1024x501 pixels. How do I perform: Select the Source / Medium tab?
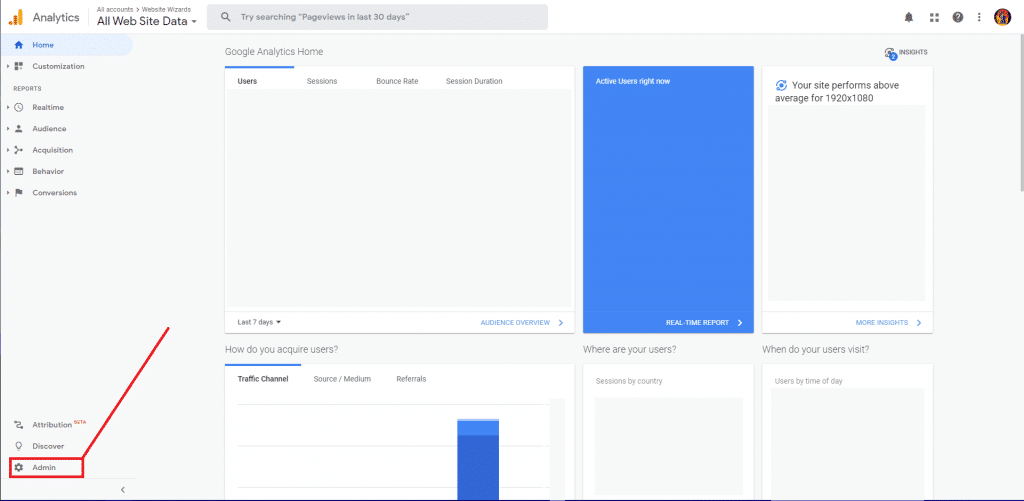point(342,379)
